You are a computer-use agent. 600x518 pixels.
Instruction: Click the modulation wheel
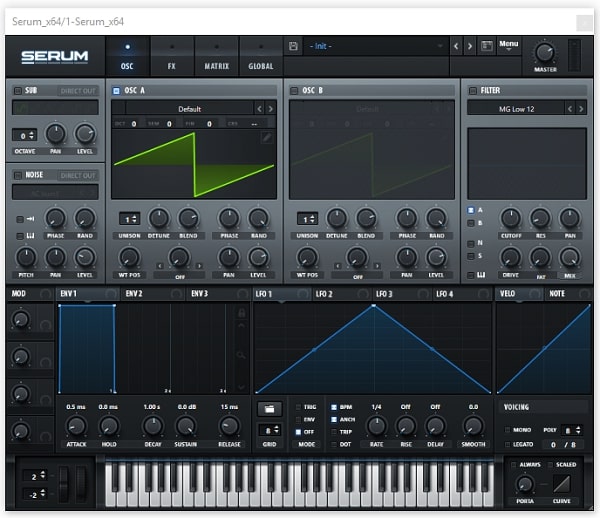tap(81, 483)
